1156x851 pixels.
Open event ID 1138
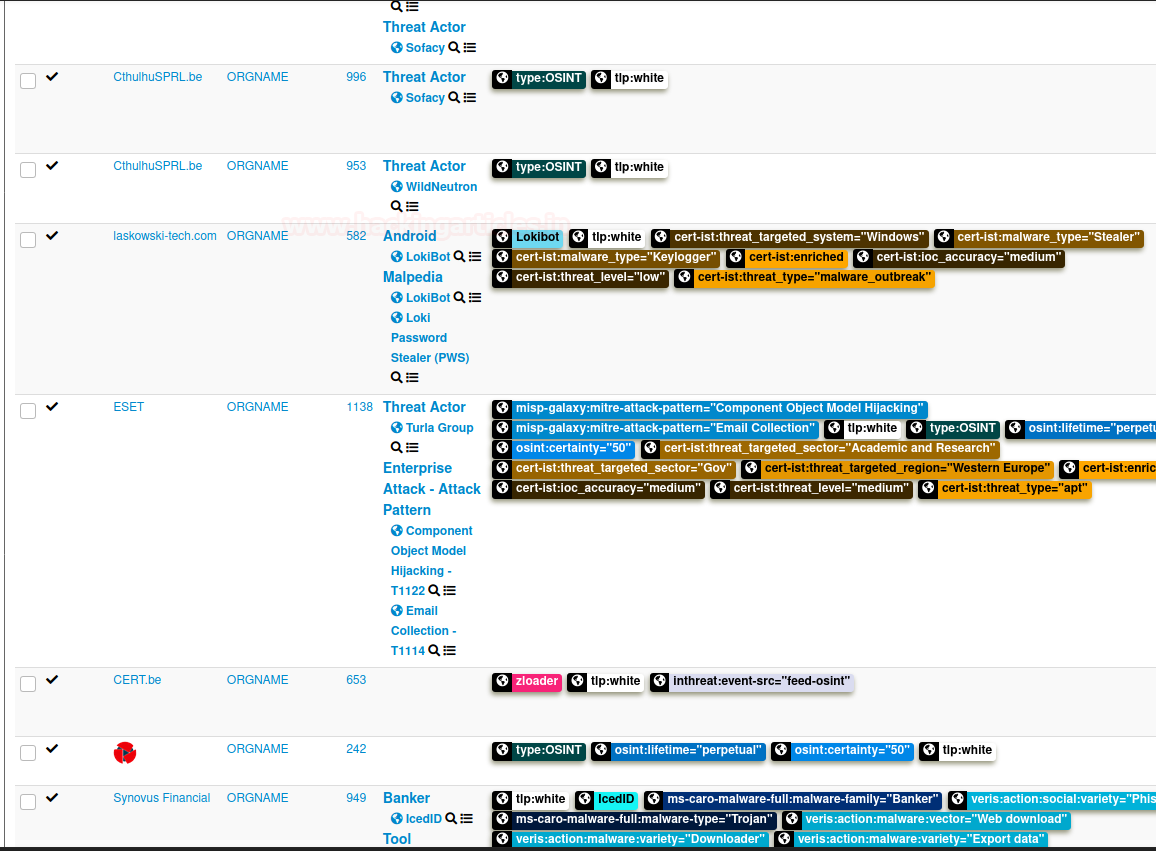click(360, 407)
